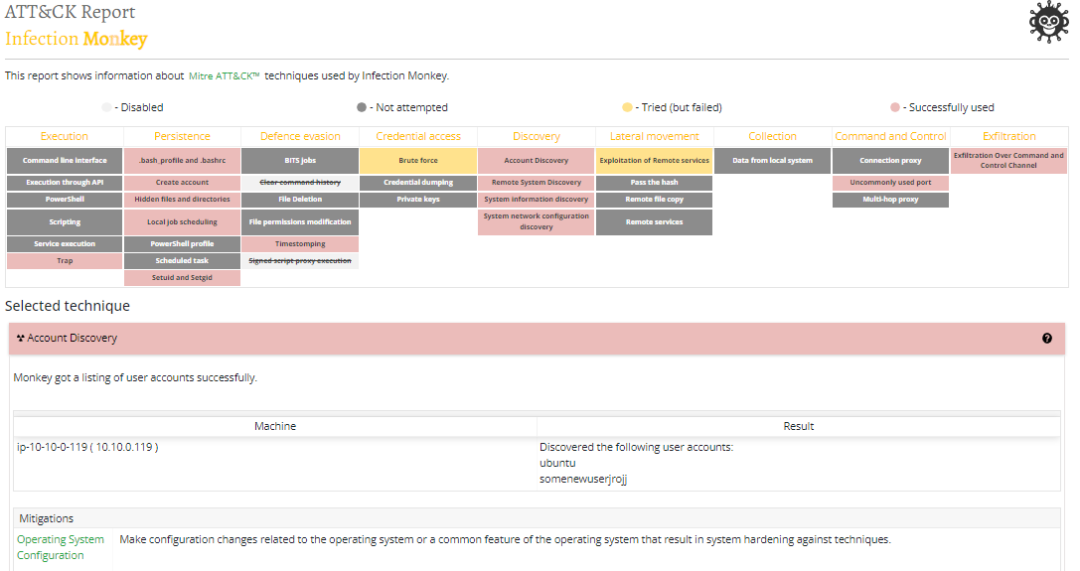Select the Data from local system technique
The width and height of the screenshot is (1080, 571).
772,160
